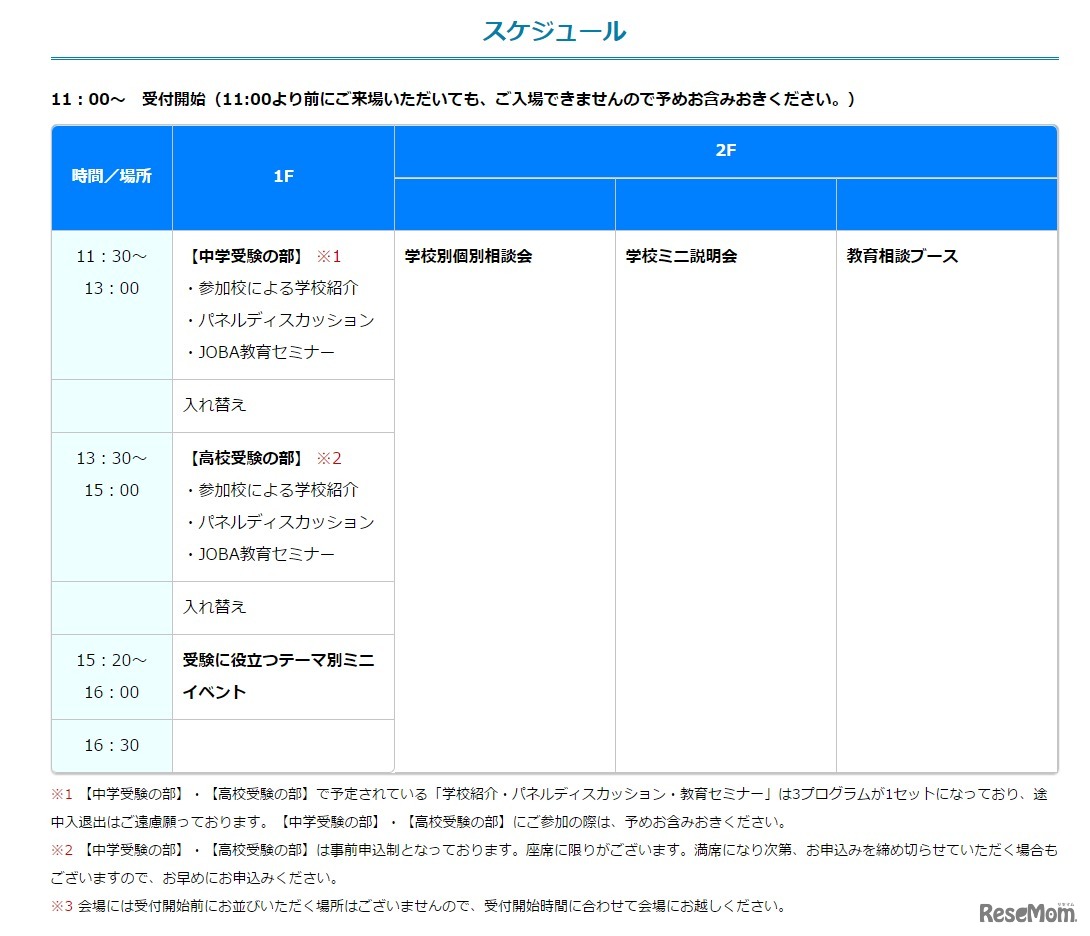Screen dimensions: 1090x936
Task: Select the 学校ミニ説明会 cell
Action: 684,256
